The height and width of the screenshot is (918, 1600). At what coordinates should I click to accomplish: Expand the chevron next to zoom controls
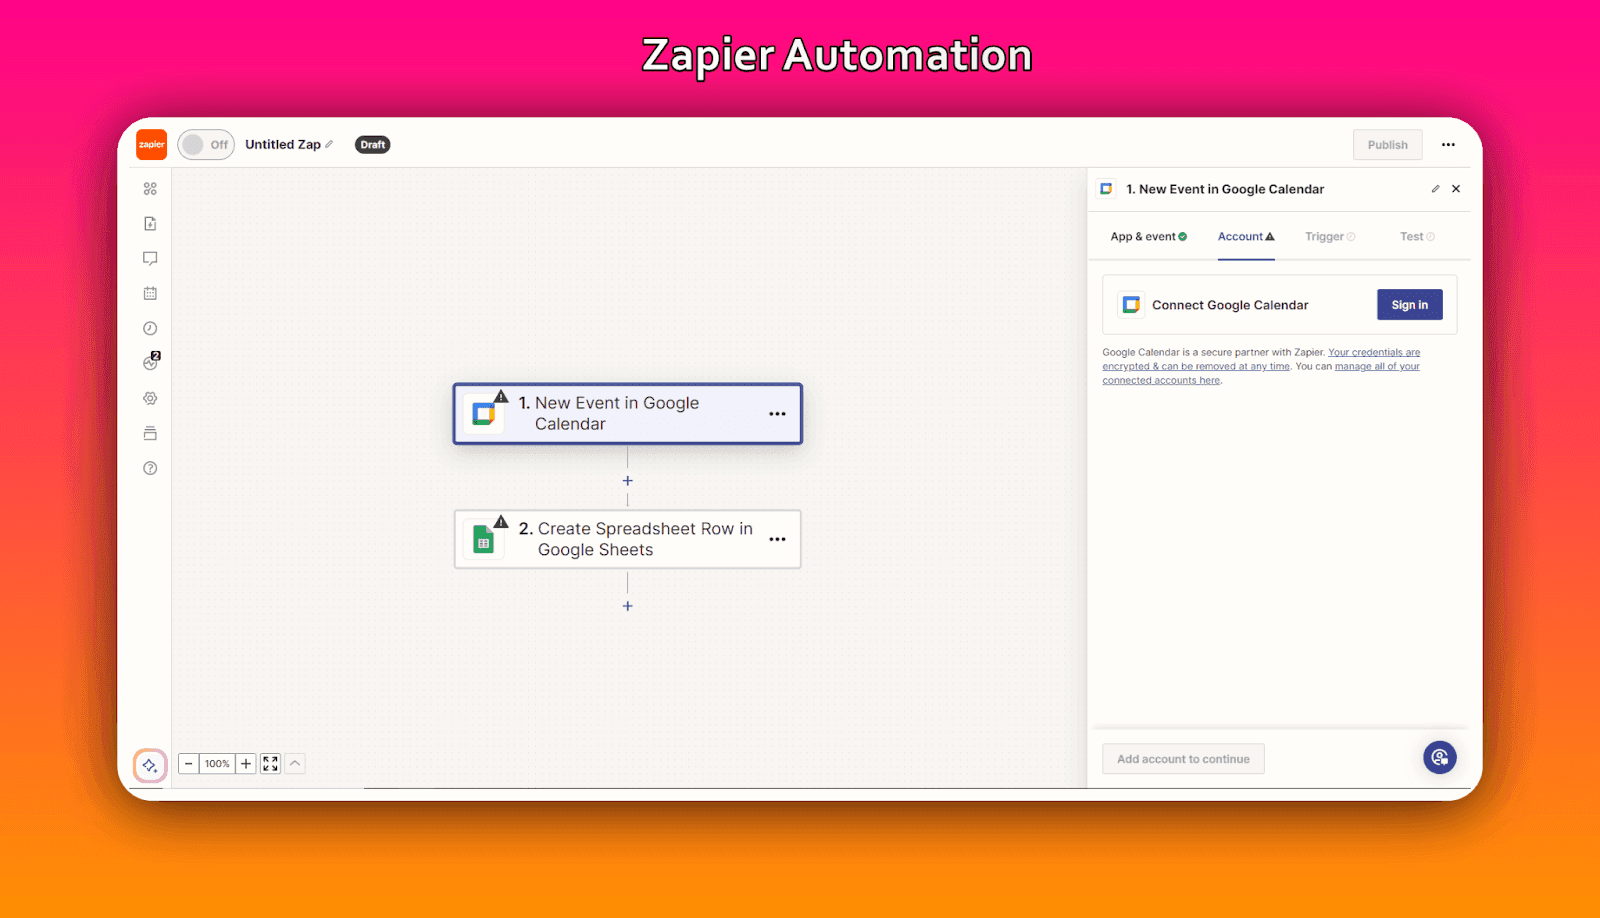(295, 764)
